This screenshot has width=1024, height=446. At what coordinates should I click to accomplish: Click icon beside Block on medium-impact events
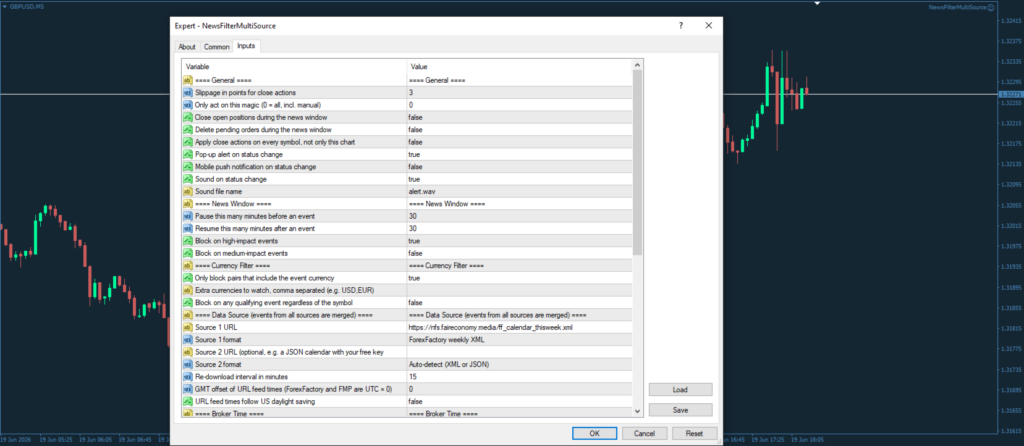click(x=187, y=253)
